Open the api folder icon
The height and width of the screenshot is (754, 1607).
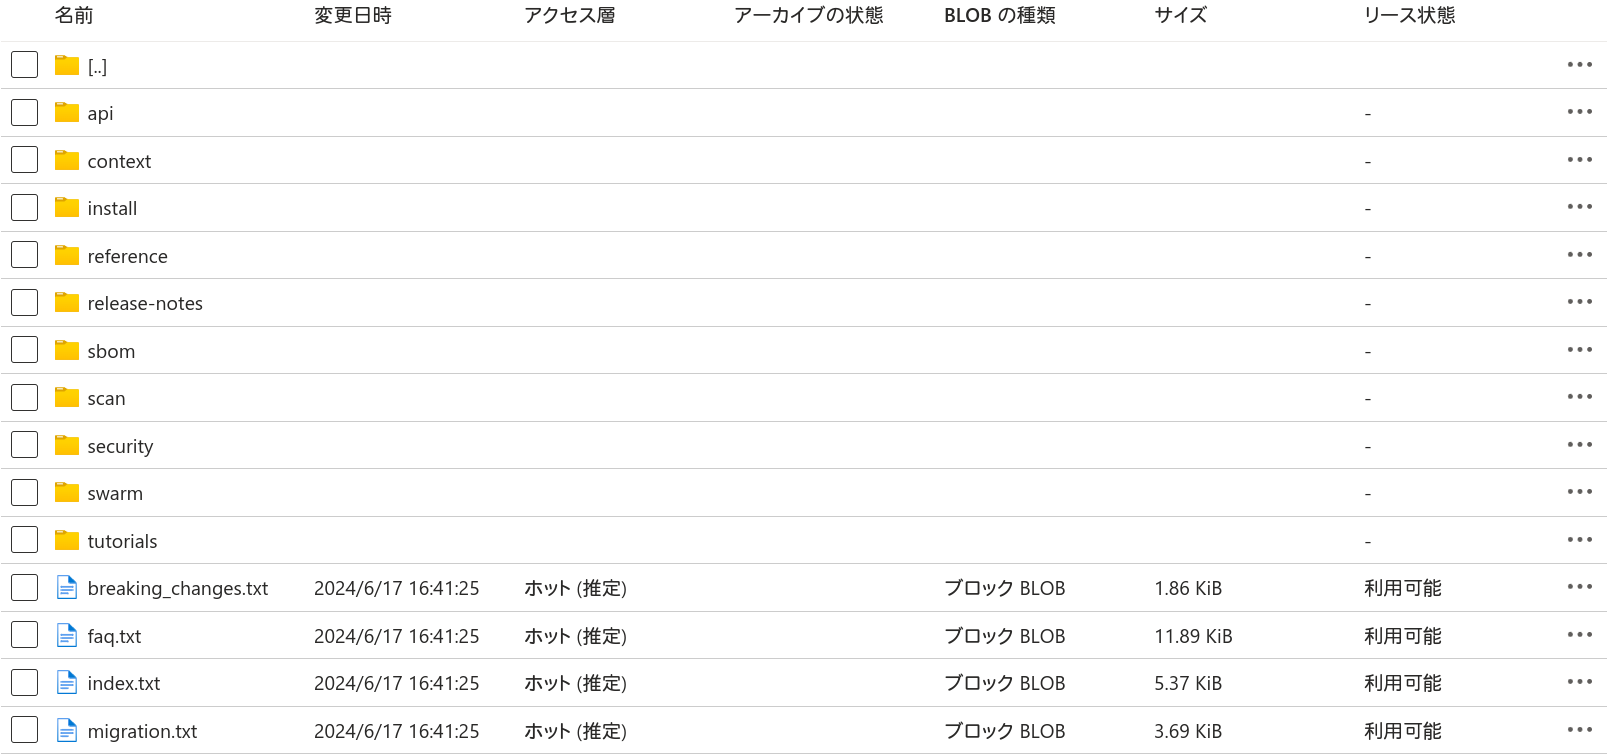pyautogui.click(x=67, y=112)
